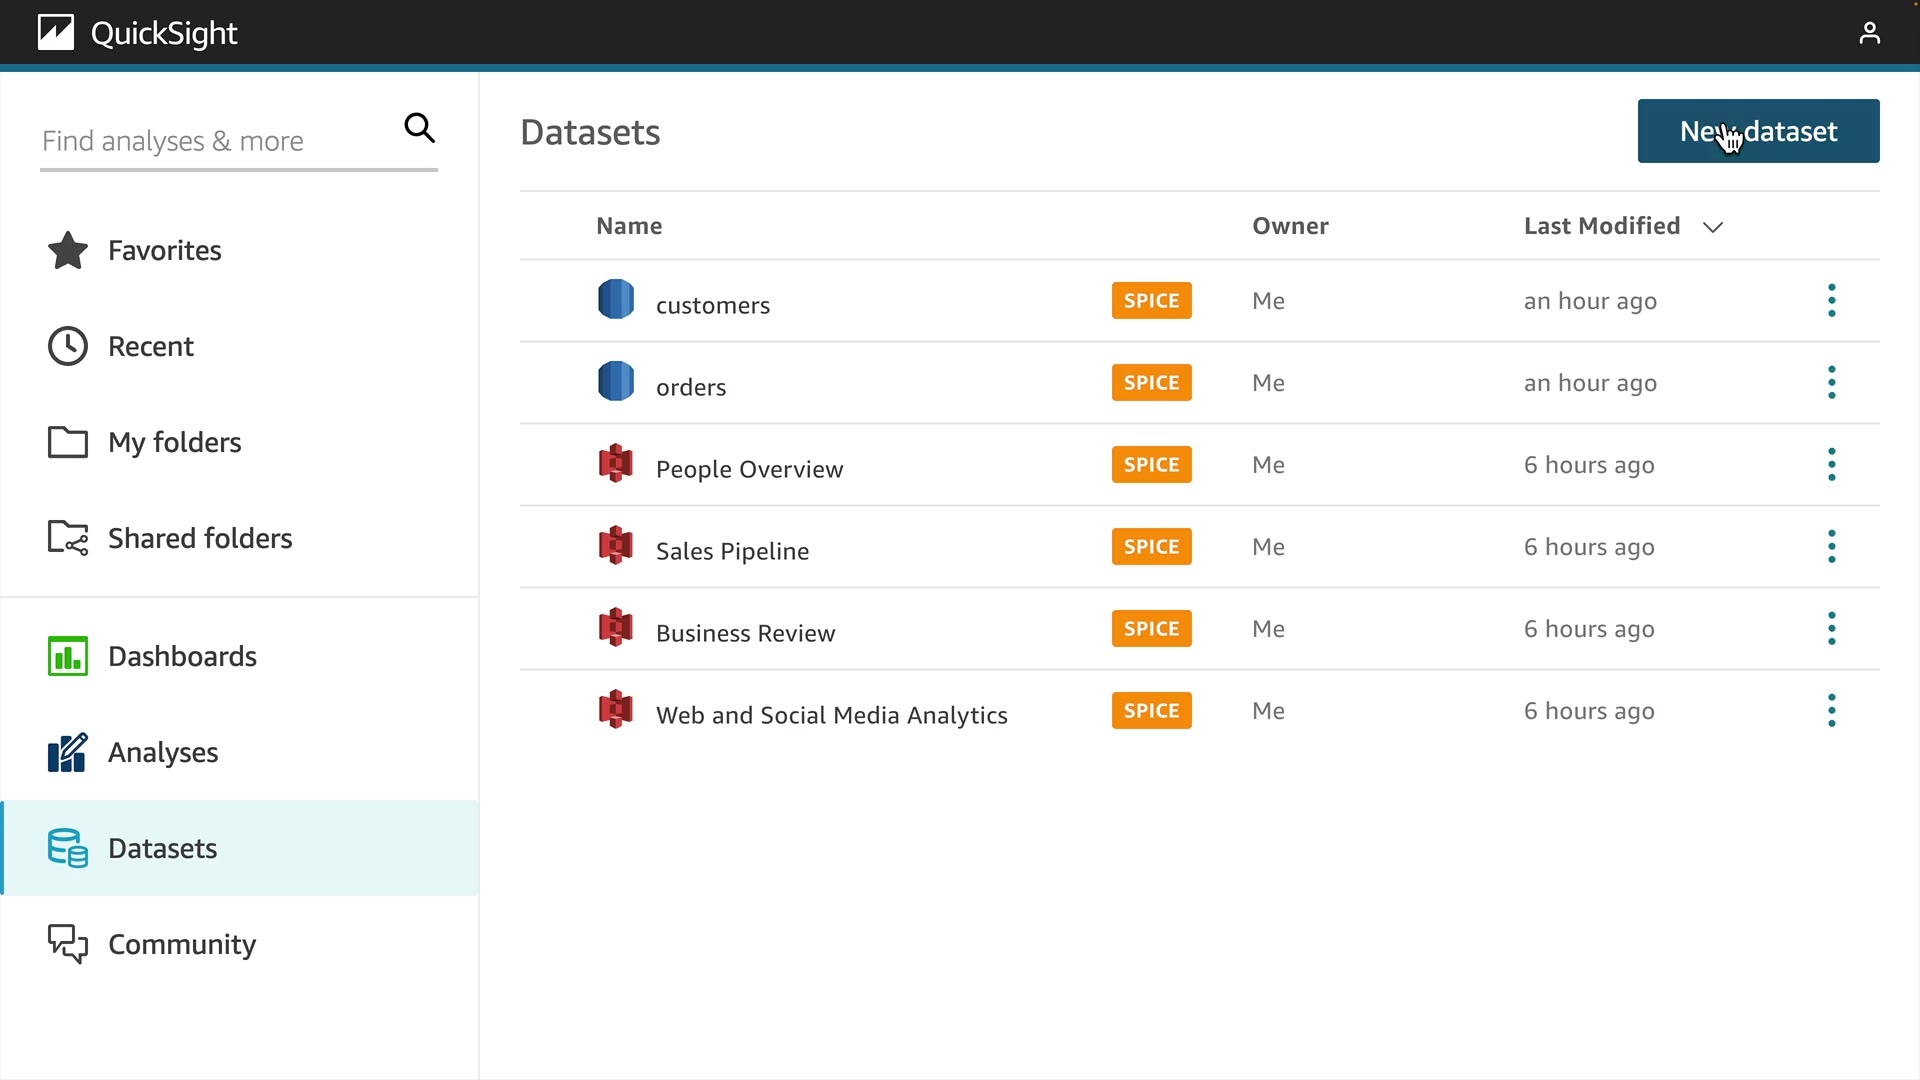Open the user account icon
Image resolution: width=1920 pixels, height=1080 pixels.
point(1869,33)
